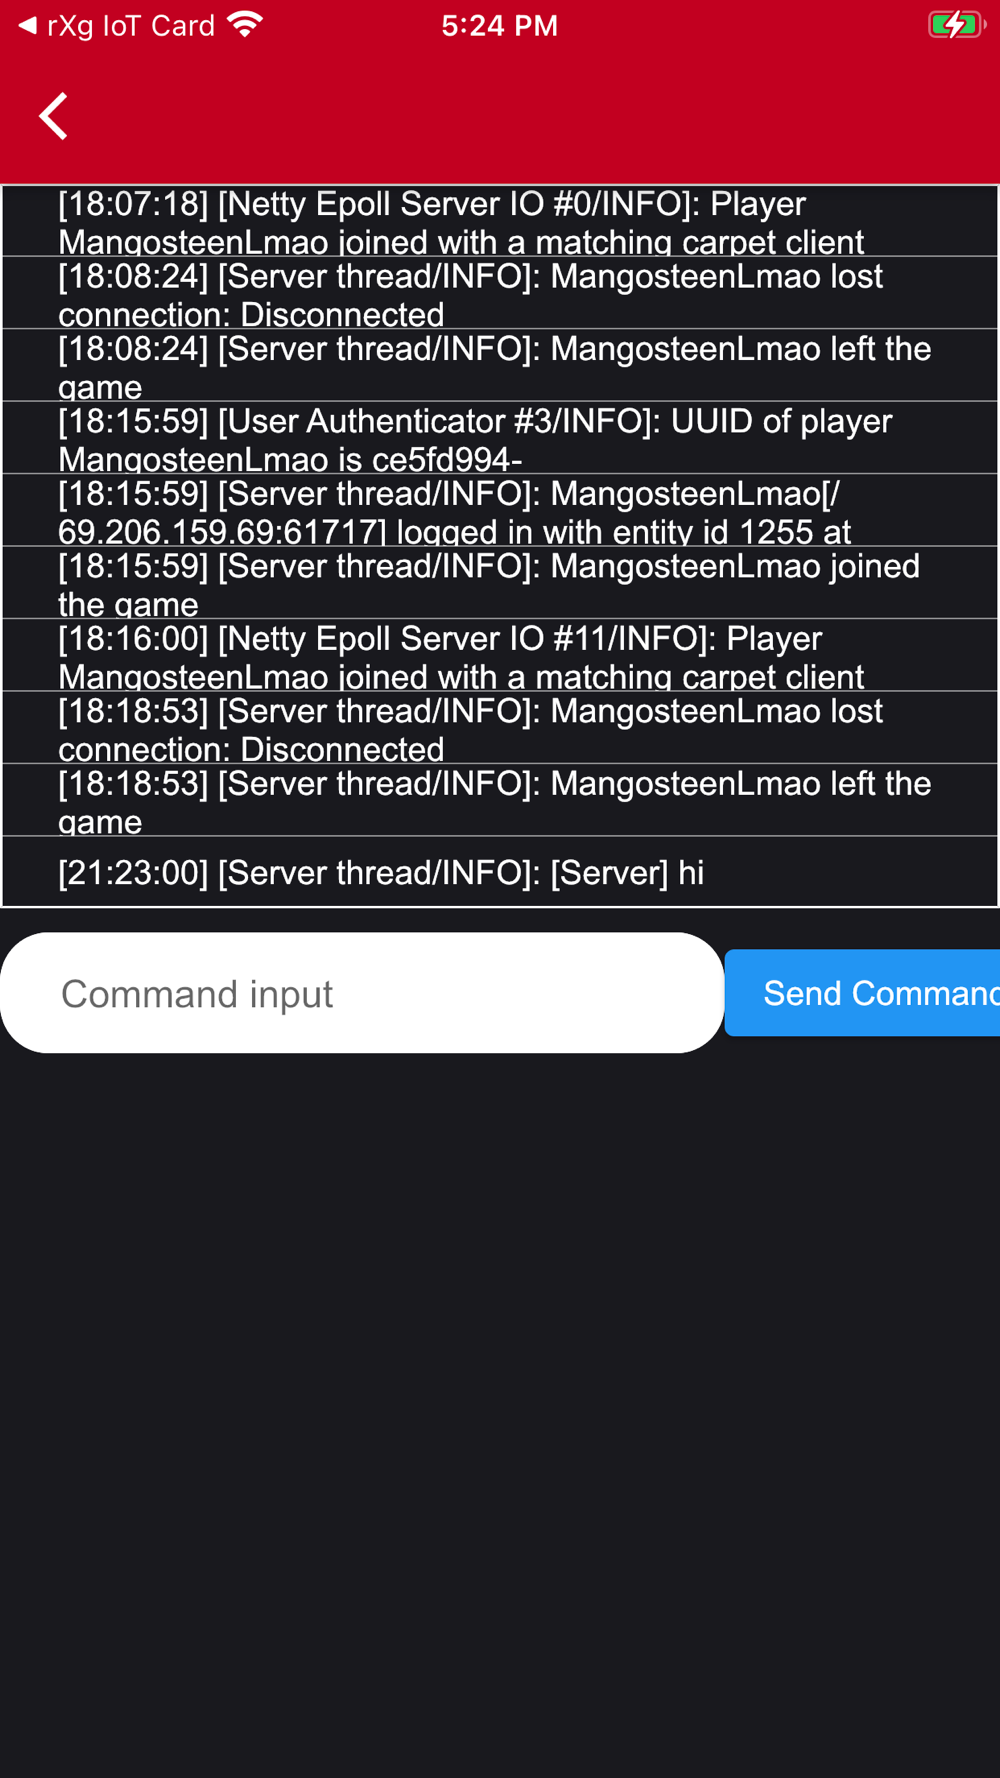The height and width of the screenshot is (1778, 1000).
Task: Select the 18:07:18 Netty Epoll log entry
Action: point(500,221)
